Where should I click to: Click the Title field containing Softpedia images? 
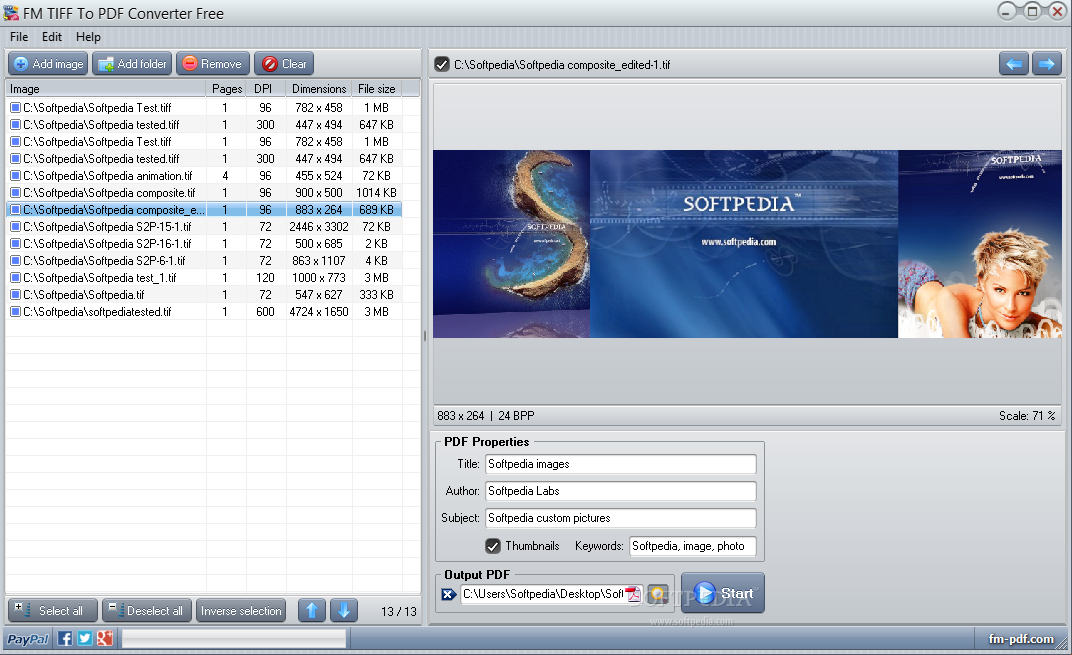(x=621, y=464)
